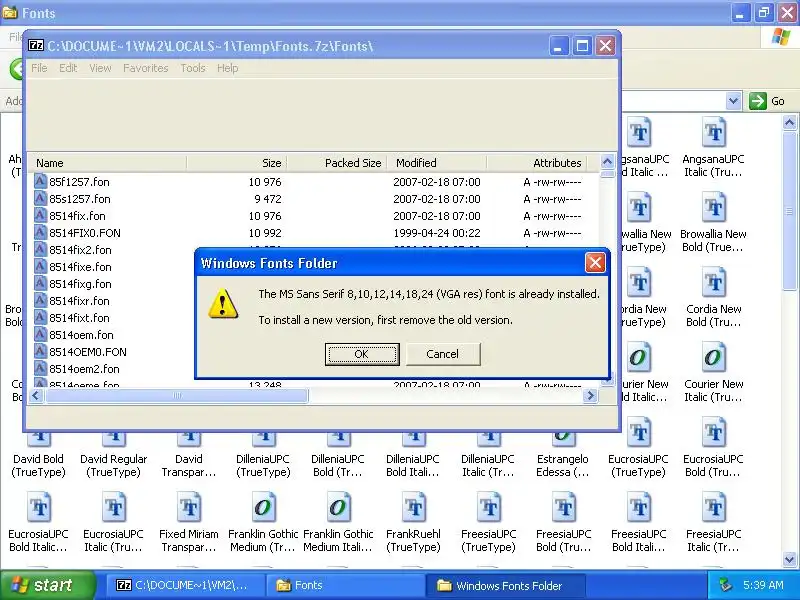Select the 85s1257.fon file icon
The width and height of the screenshot is (800, 600).
coord(41,198)
